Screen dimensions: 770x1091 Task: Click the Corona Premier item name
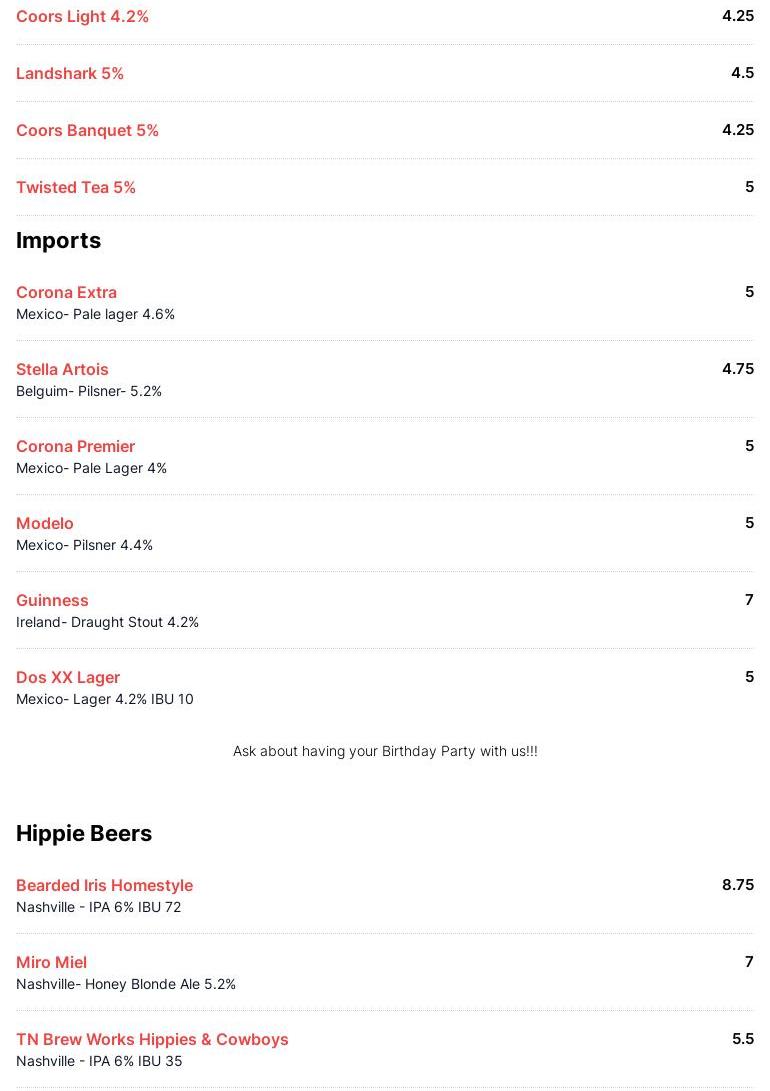(75, 447)
